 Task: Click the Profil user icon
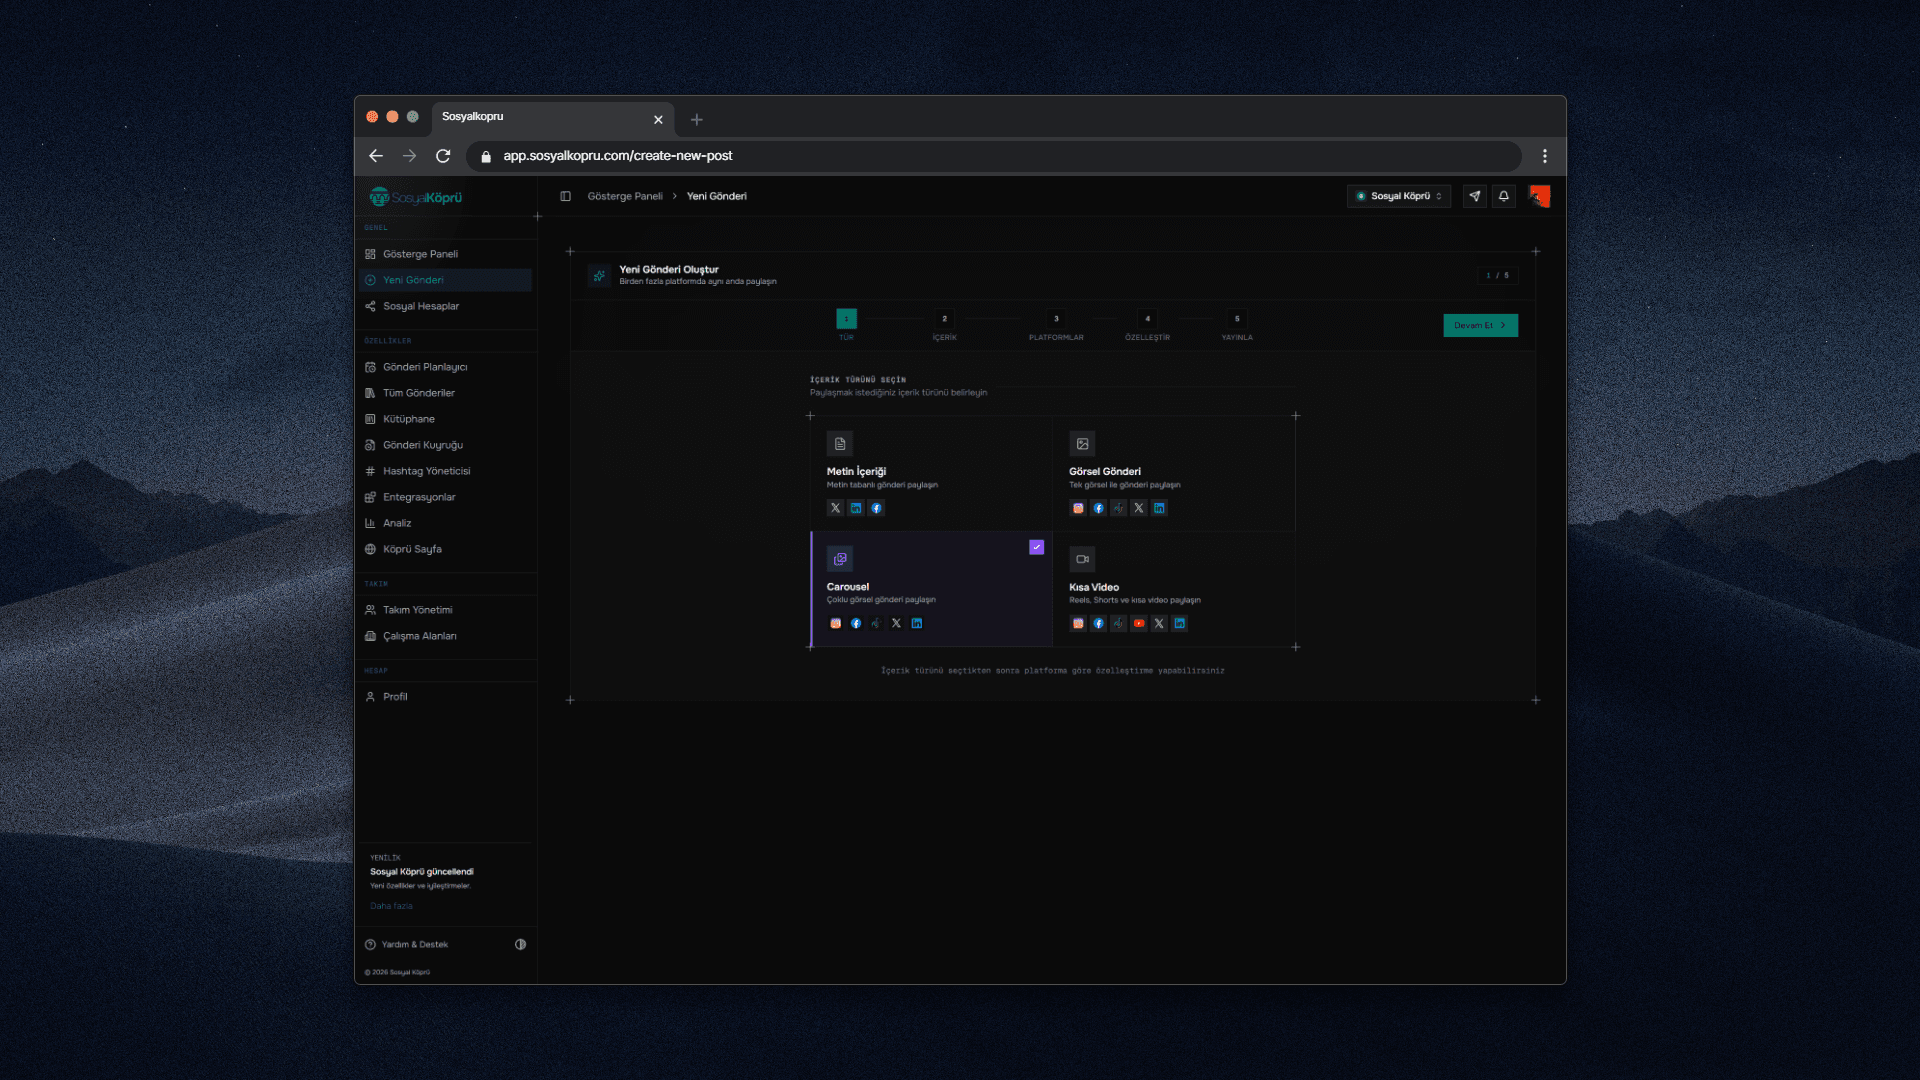point(370,697)
